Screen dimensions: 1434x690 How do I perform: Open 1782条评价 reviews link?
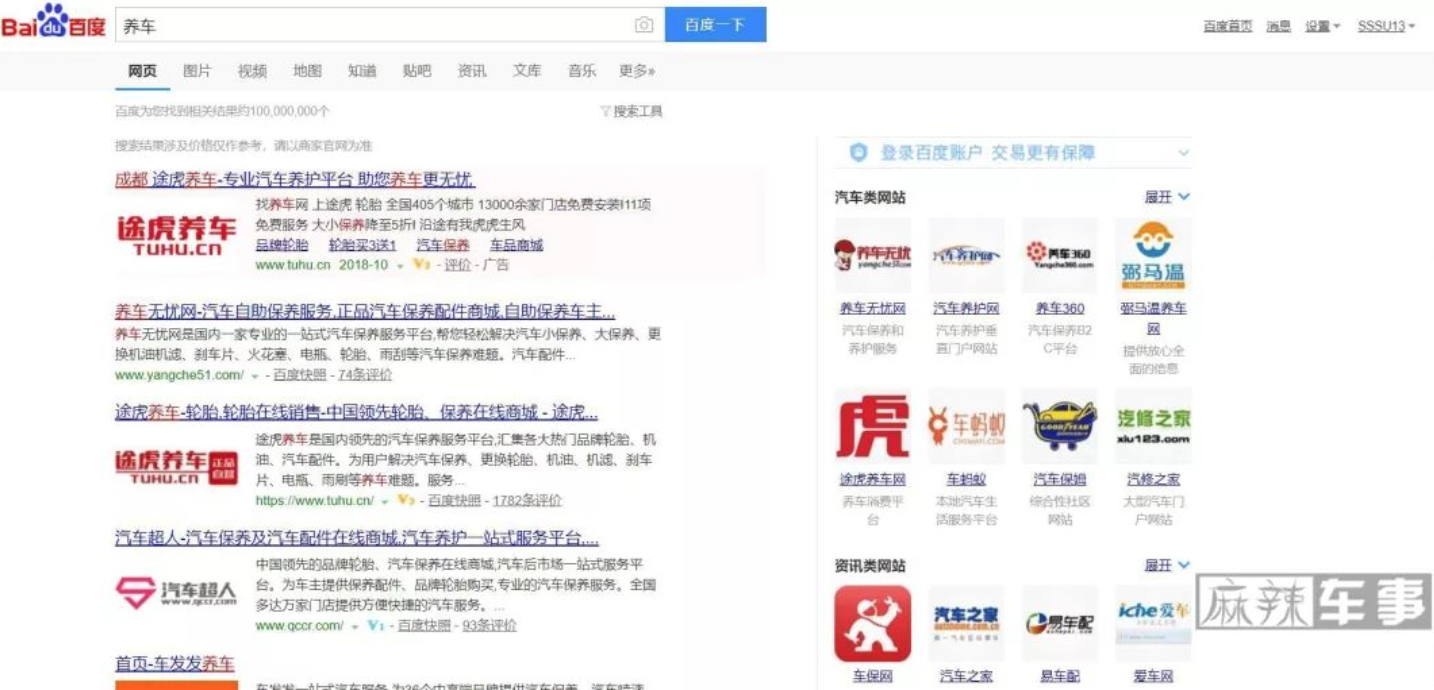(527, 500)
